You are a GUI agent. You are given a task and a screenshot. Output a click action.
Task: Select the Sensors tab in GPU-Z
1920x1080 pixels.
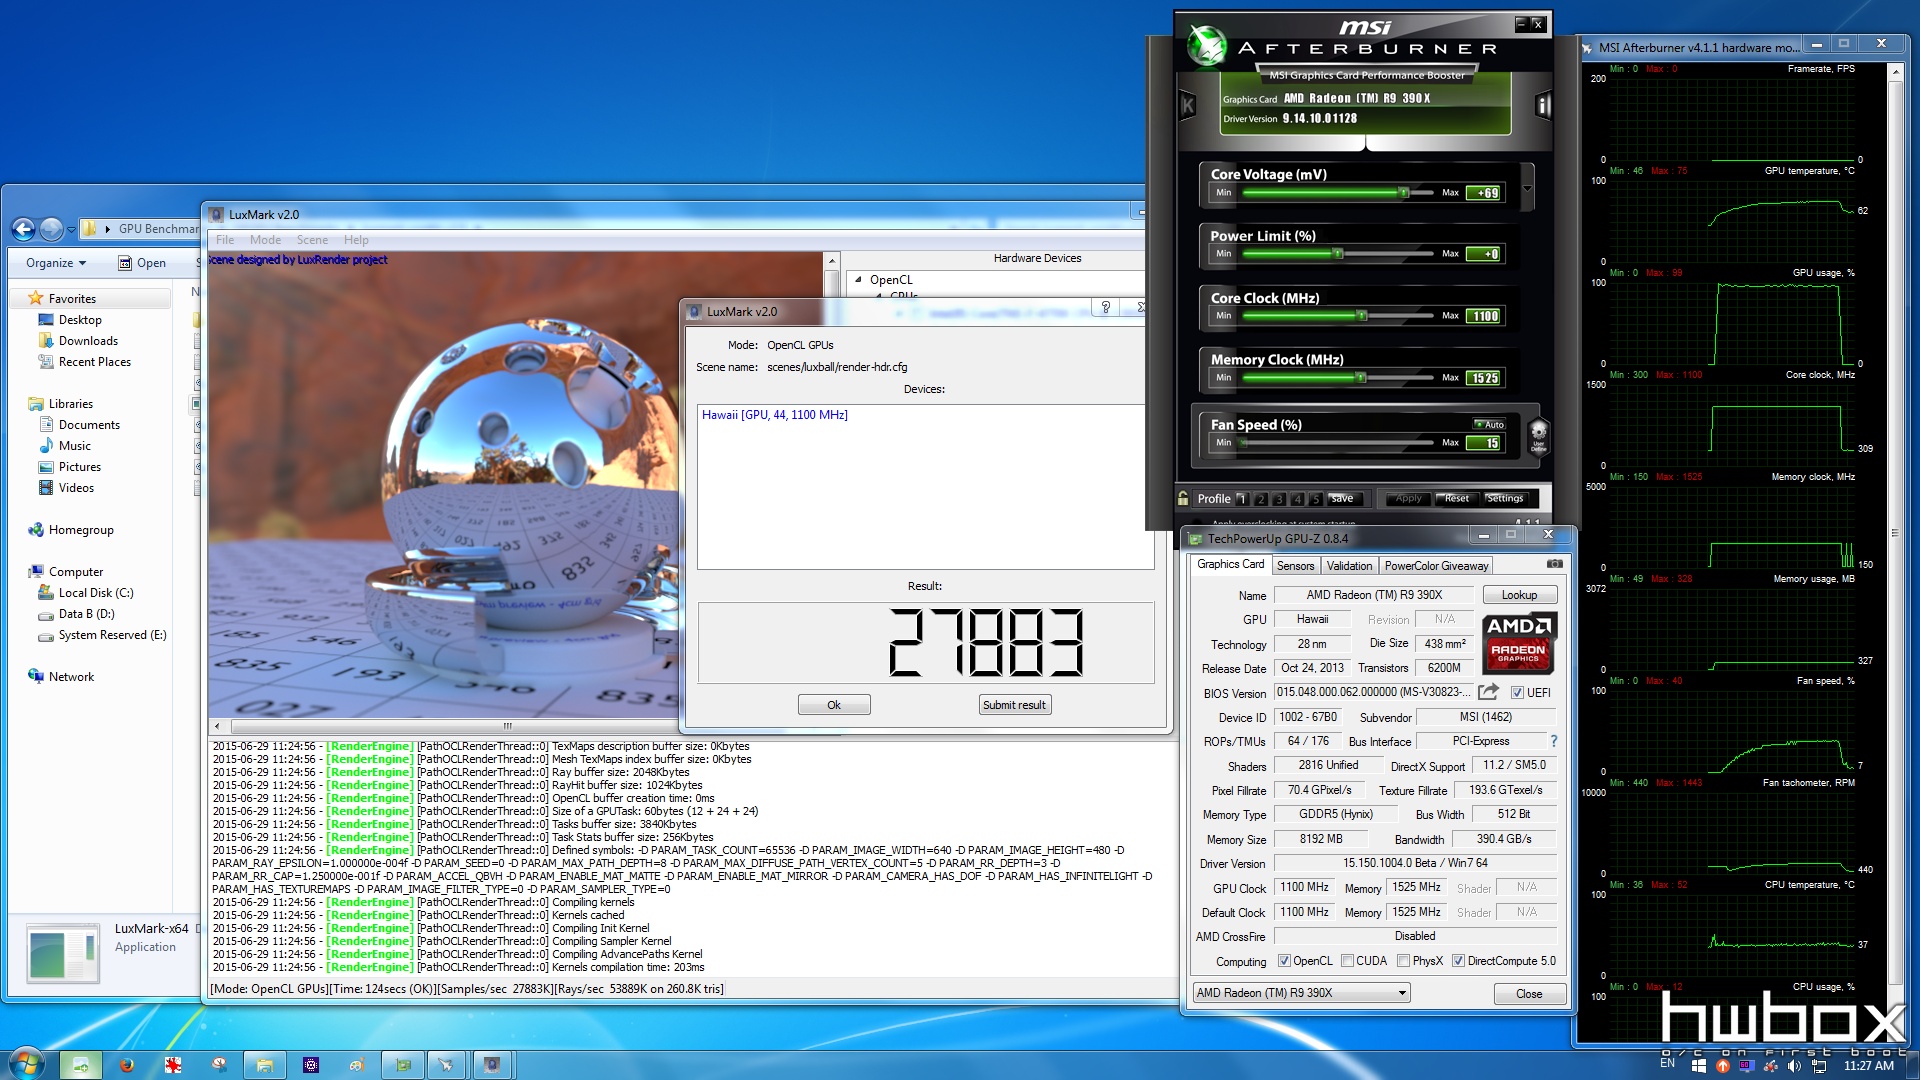click(1294, 566)
